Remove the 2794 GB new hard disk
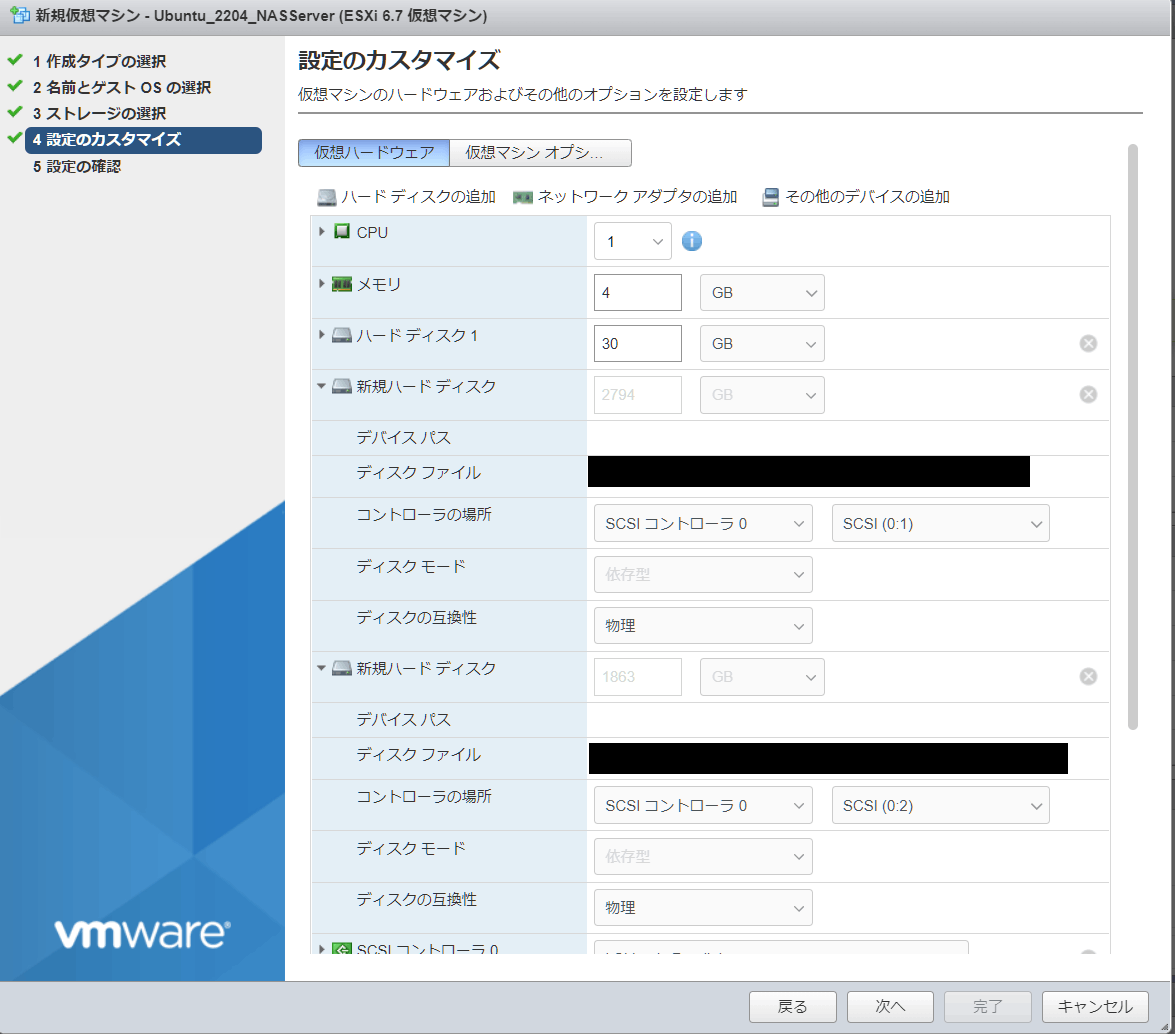Screen dimensions: 1175x1034 click(x=1088, y=394)
